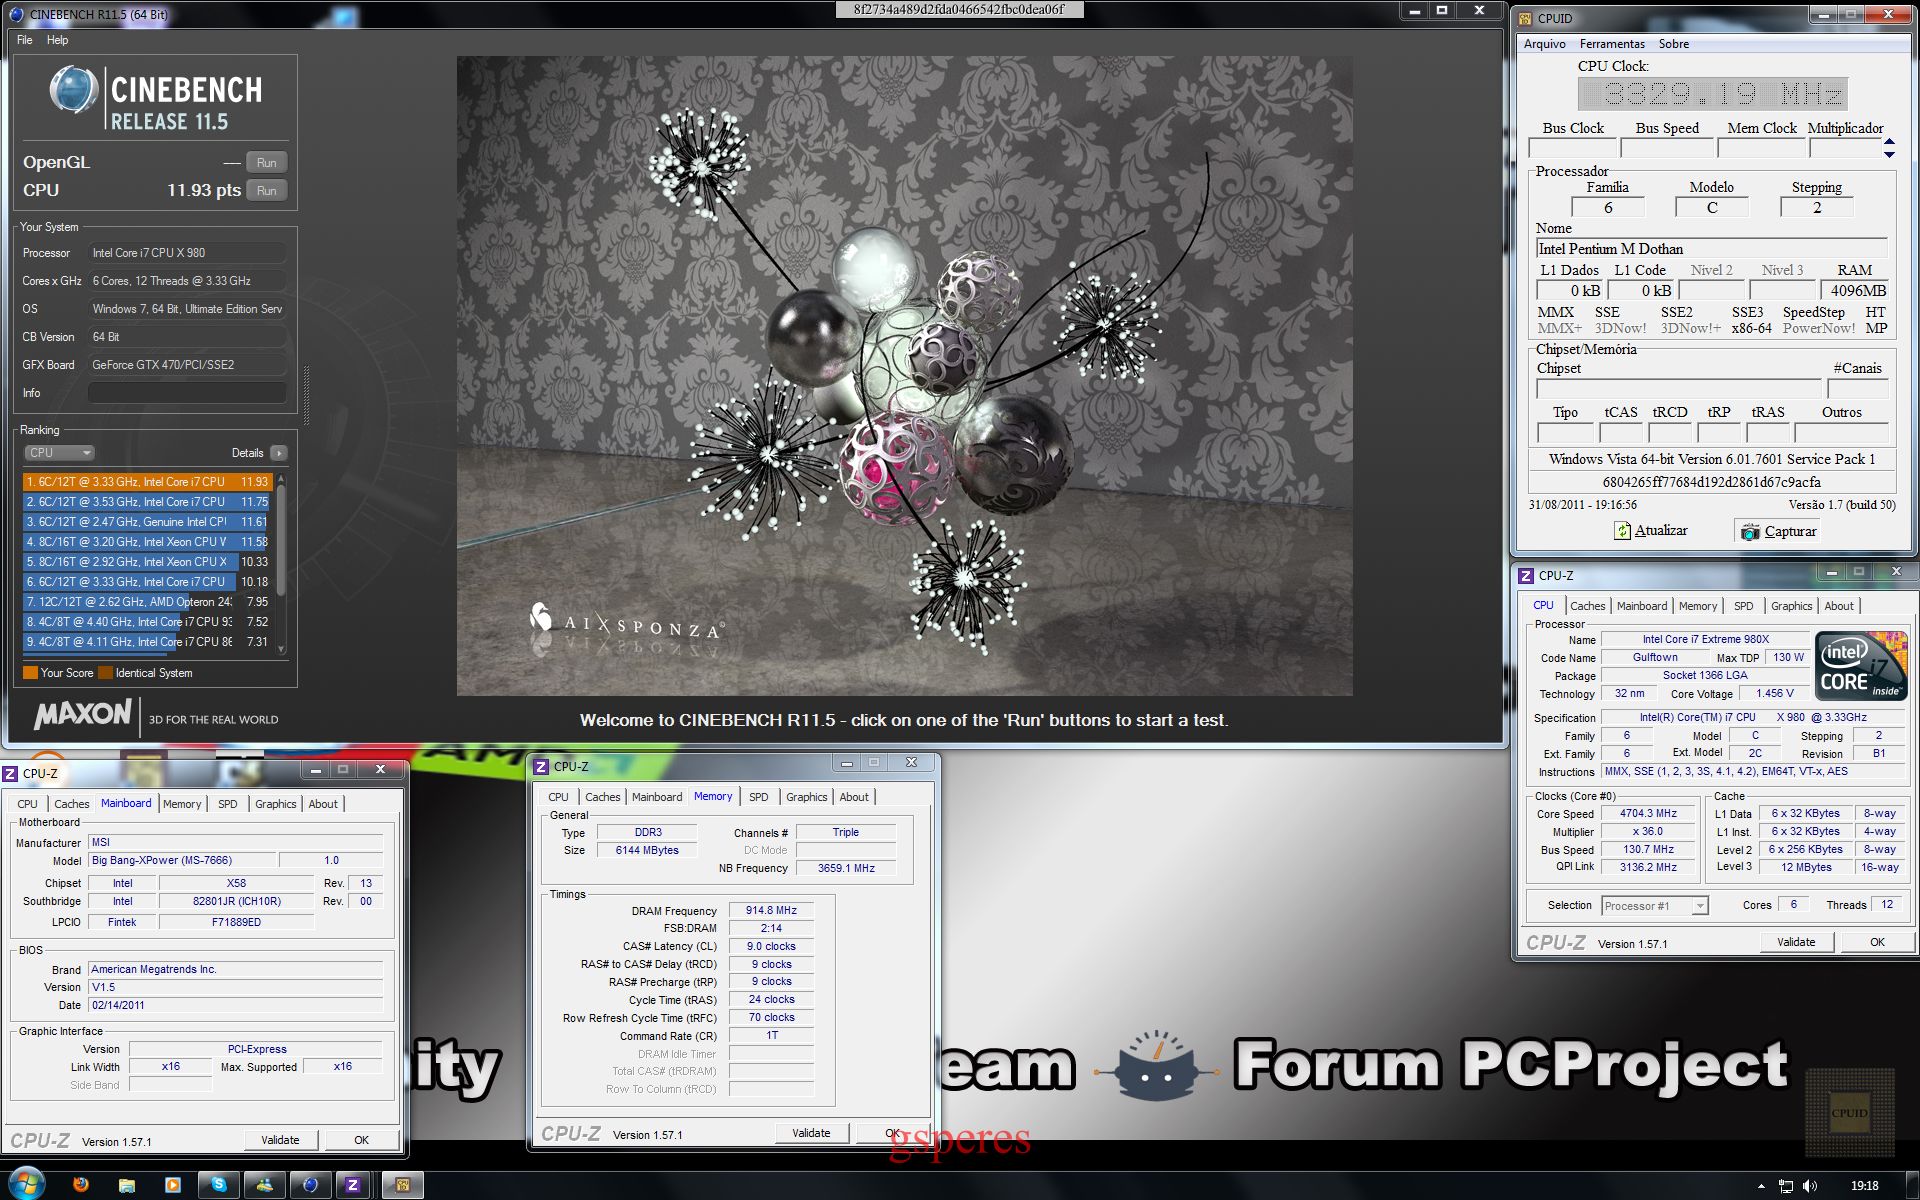The width and height of the screenshot is (1920, 1200).
Task: Click the Details arrow button in Ranking
Action: point(279,453)
